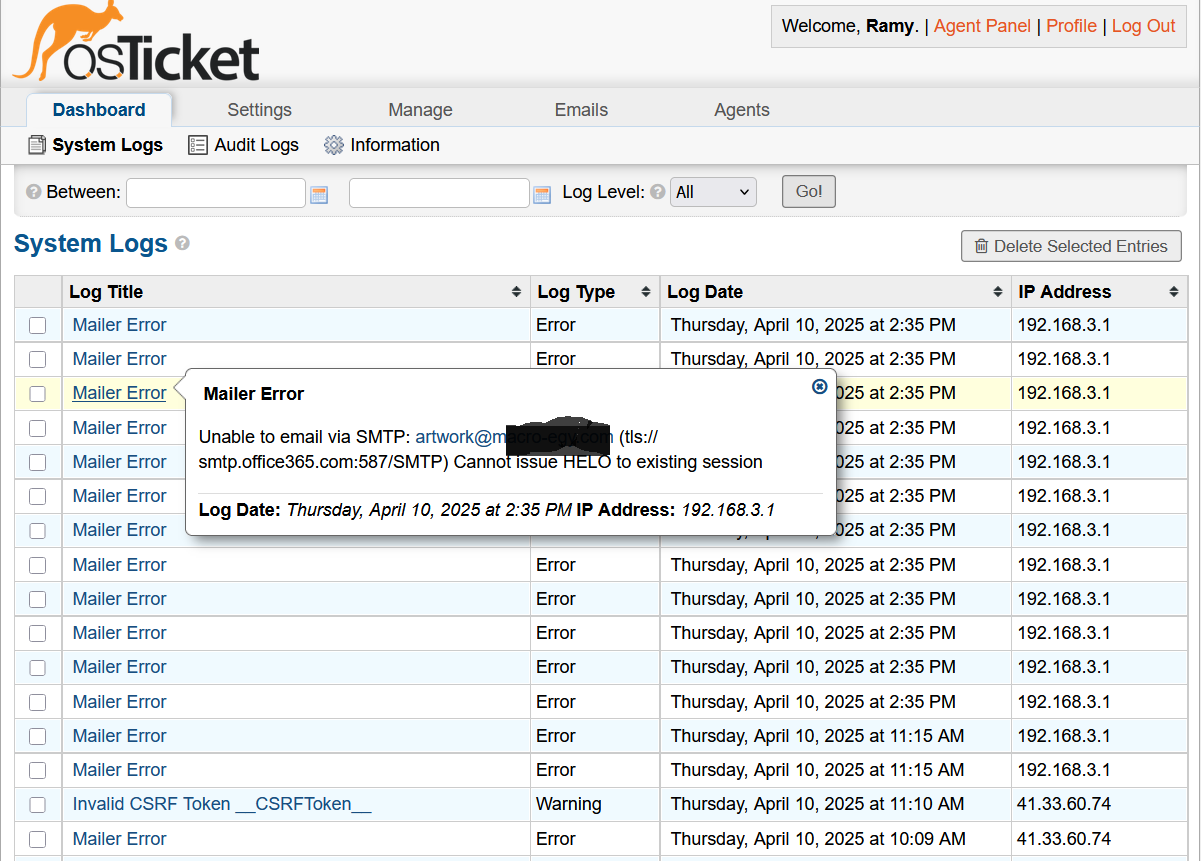Close the Mailer Error popup
Viewport: 1201px width, 861px height.
tap(819, 387)
